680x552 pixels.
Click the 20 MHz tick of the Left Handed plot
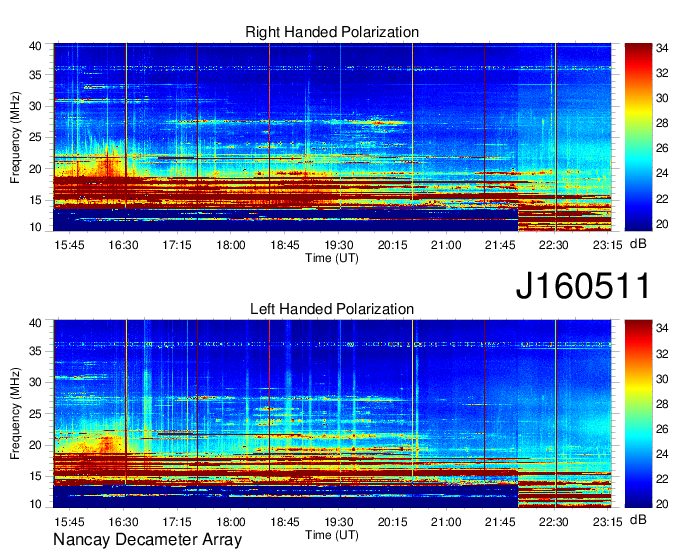tap(35, 445)
